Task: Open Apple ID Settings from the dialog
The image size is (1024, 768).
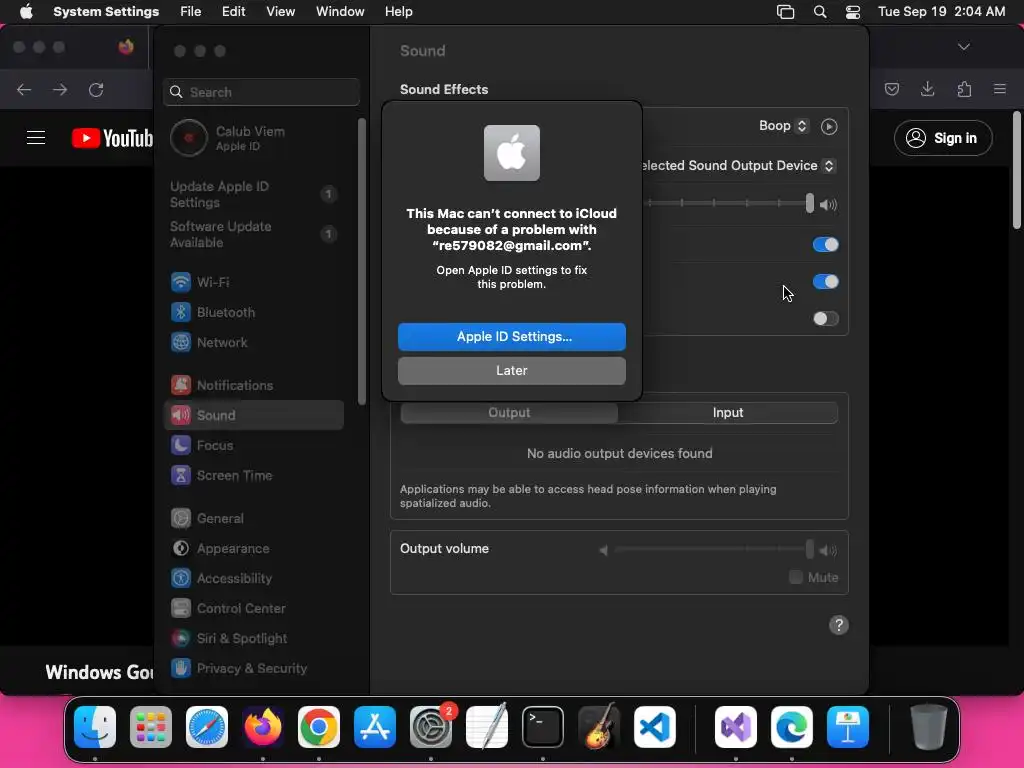Action: [x=511, y=336]
